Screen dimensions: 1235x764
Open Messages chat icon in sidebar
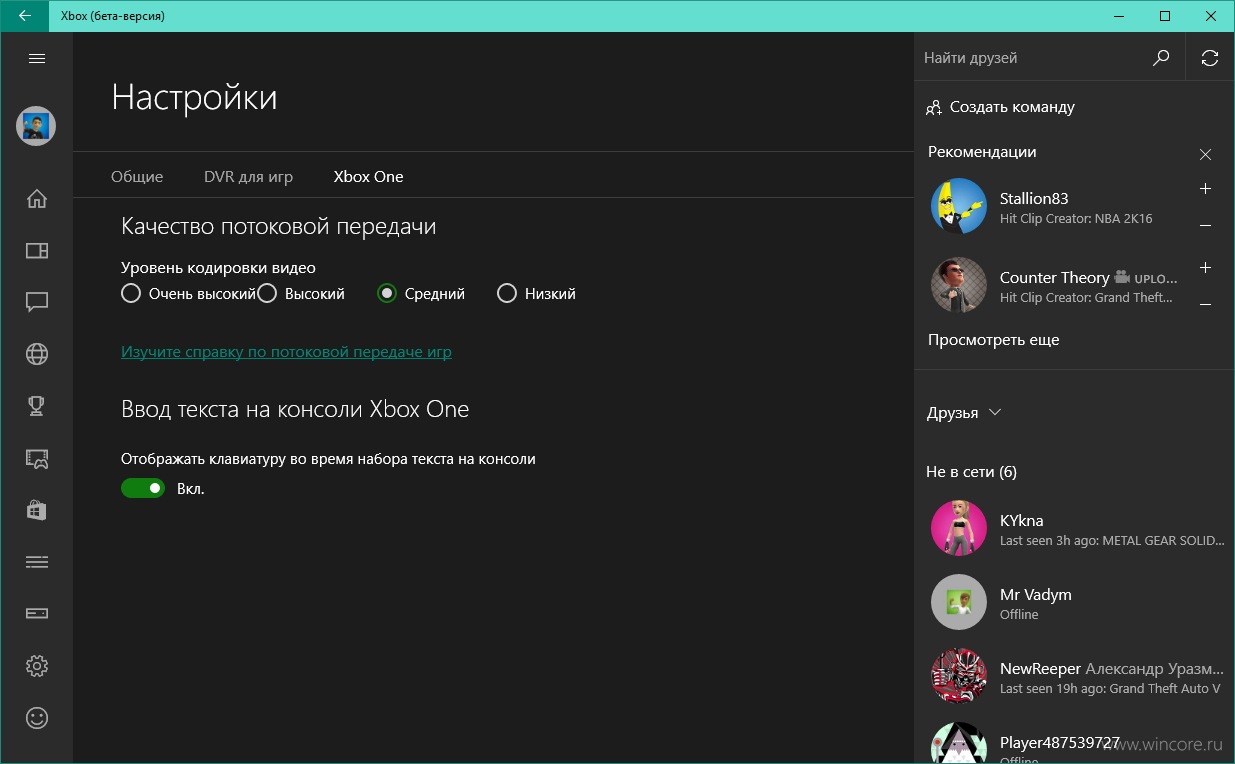[x=37, y=302]
